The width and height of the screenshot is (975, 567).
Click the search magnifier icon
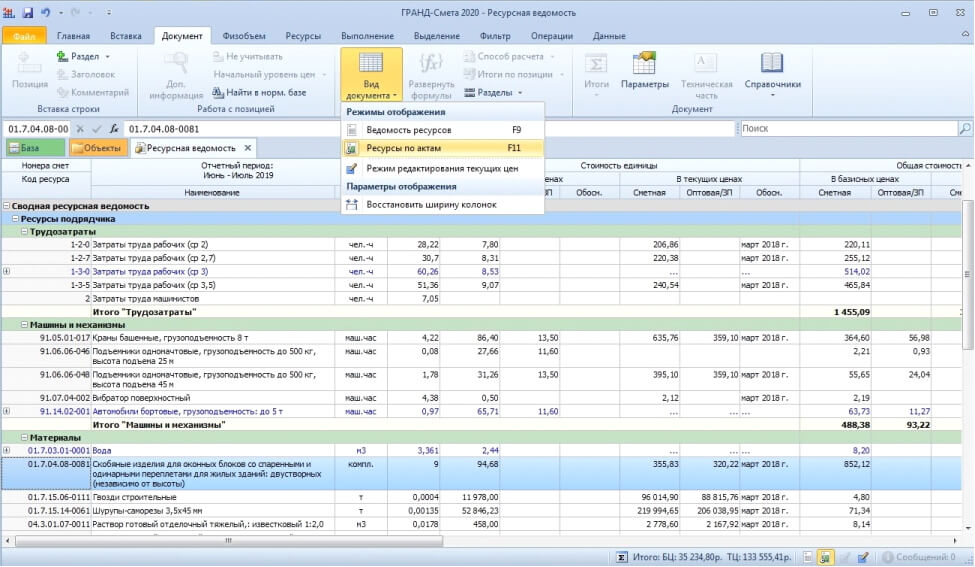(x=964, y=129)
